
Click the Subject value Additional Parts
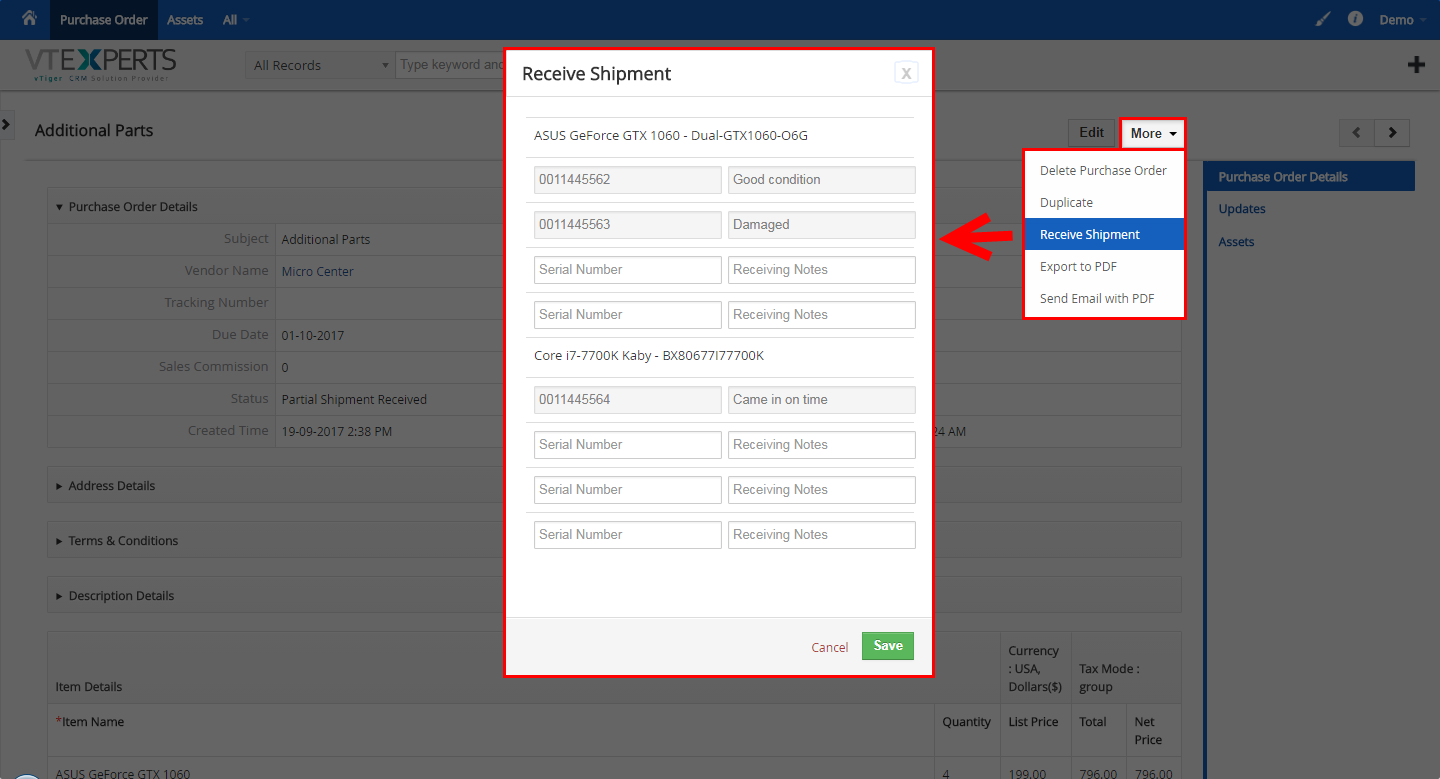click(326, 240)
